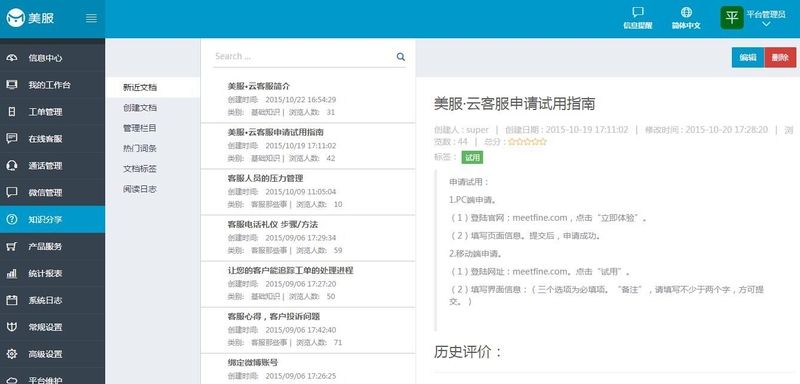Image resolution: width=800 pixels, height=384 pixels.
Task: Open document 美服·云客服简介
Action: (259, 86)
